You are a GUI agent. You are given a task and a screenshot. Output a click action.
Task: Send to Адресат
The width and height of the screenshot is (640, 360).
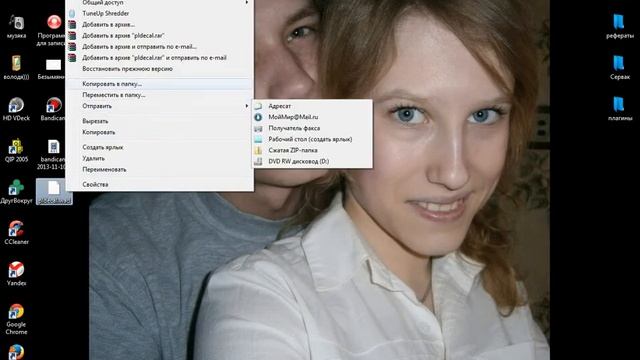(312, 106)
